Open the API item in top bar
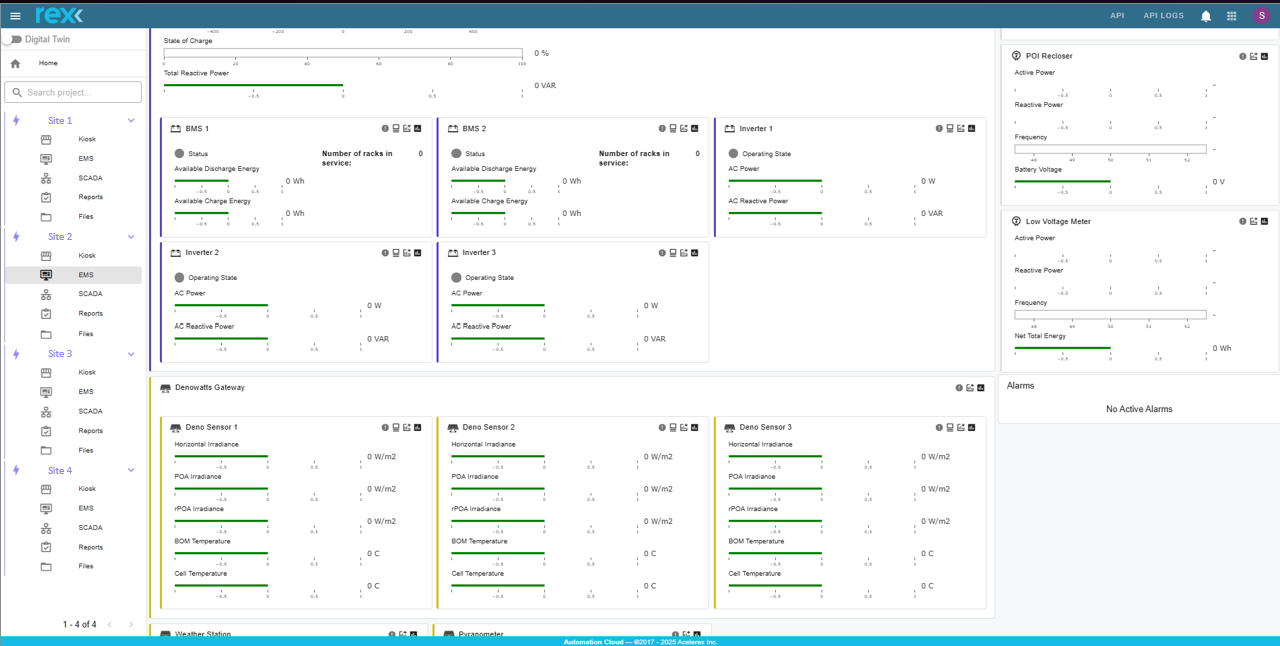1280x646 pixels. point(1117,16)
